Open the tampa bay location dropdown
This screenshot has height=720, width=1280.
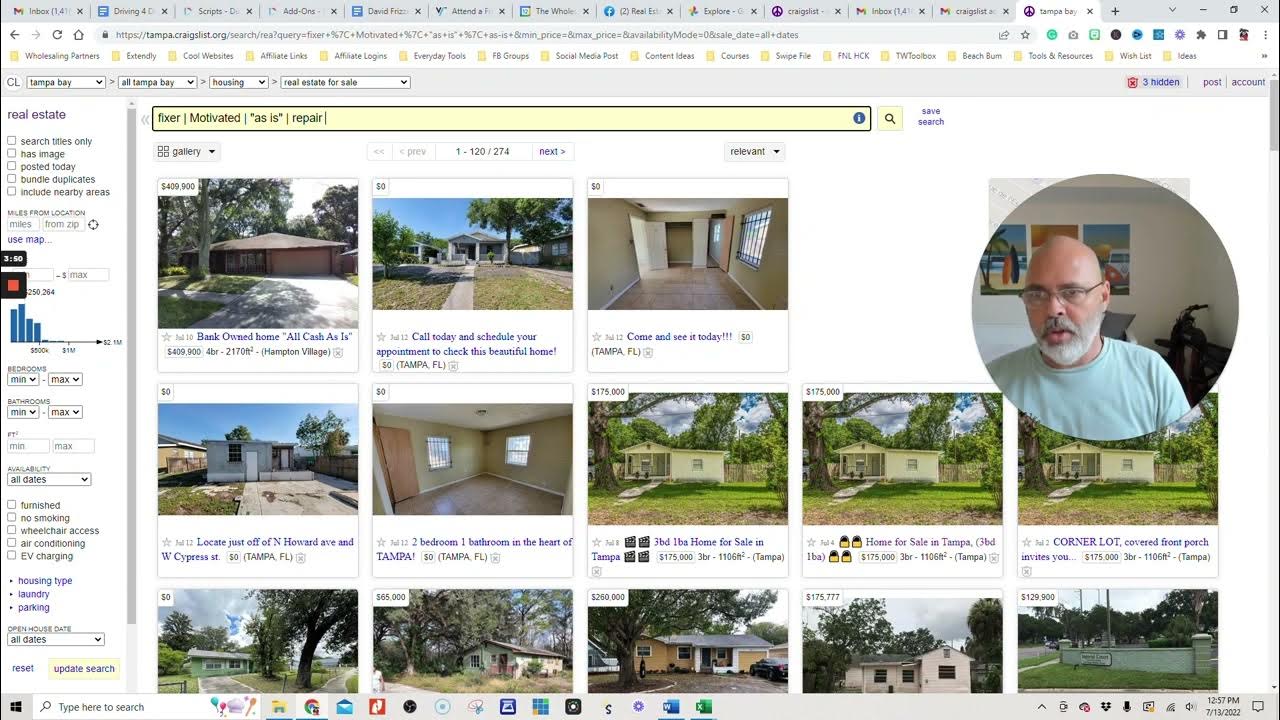66,82
